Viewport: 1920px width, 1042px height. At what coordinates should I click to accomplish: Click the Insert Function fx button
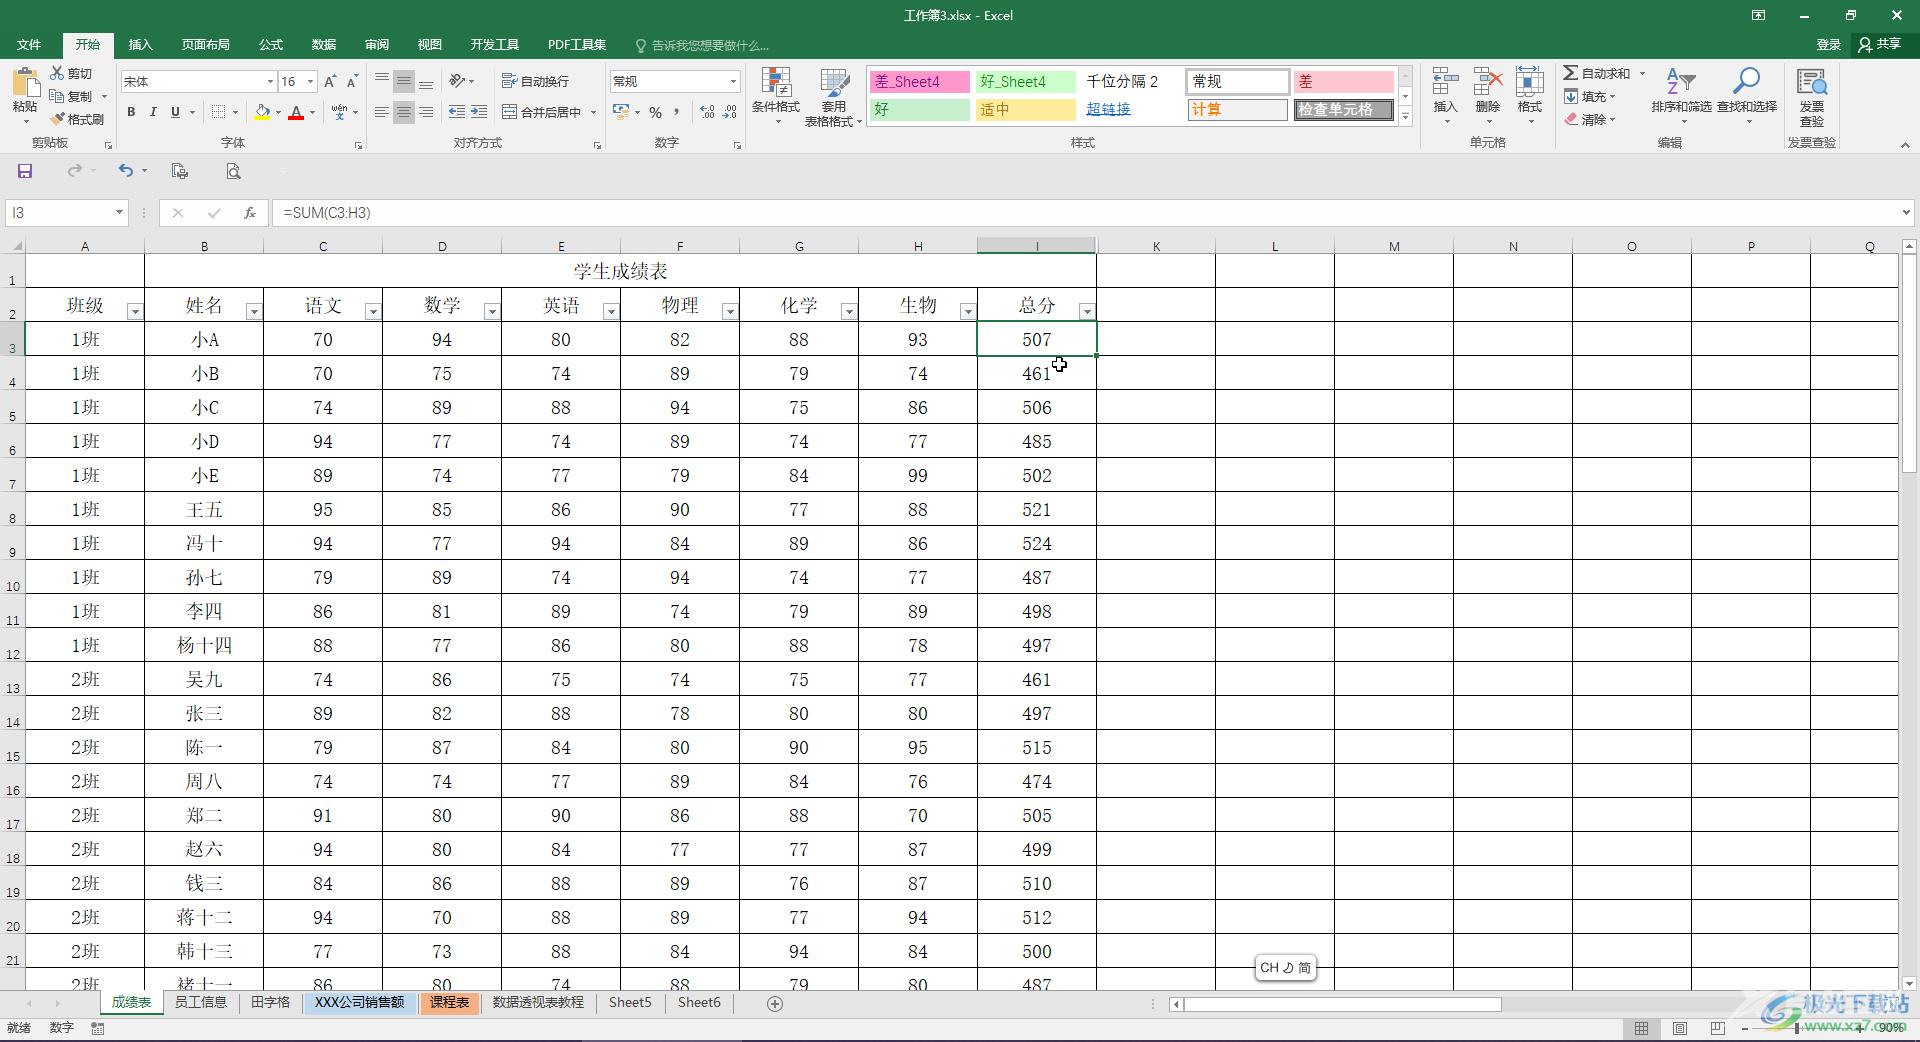pyautogui.click(x=250, y=213)
